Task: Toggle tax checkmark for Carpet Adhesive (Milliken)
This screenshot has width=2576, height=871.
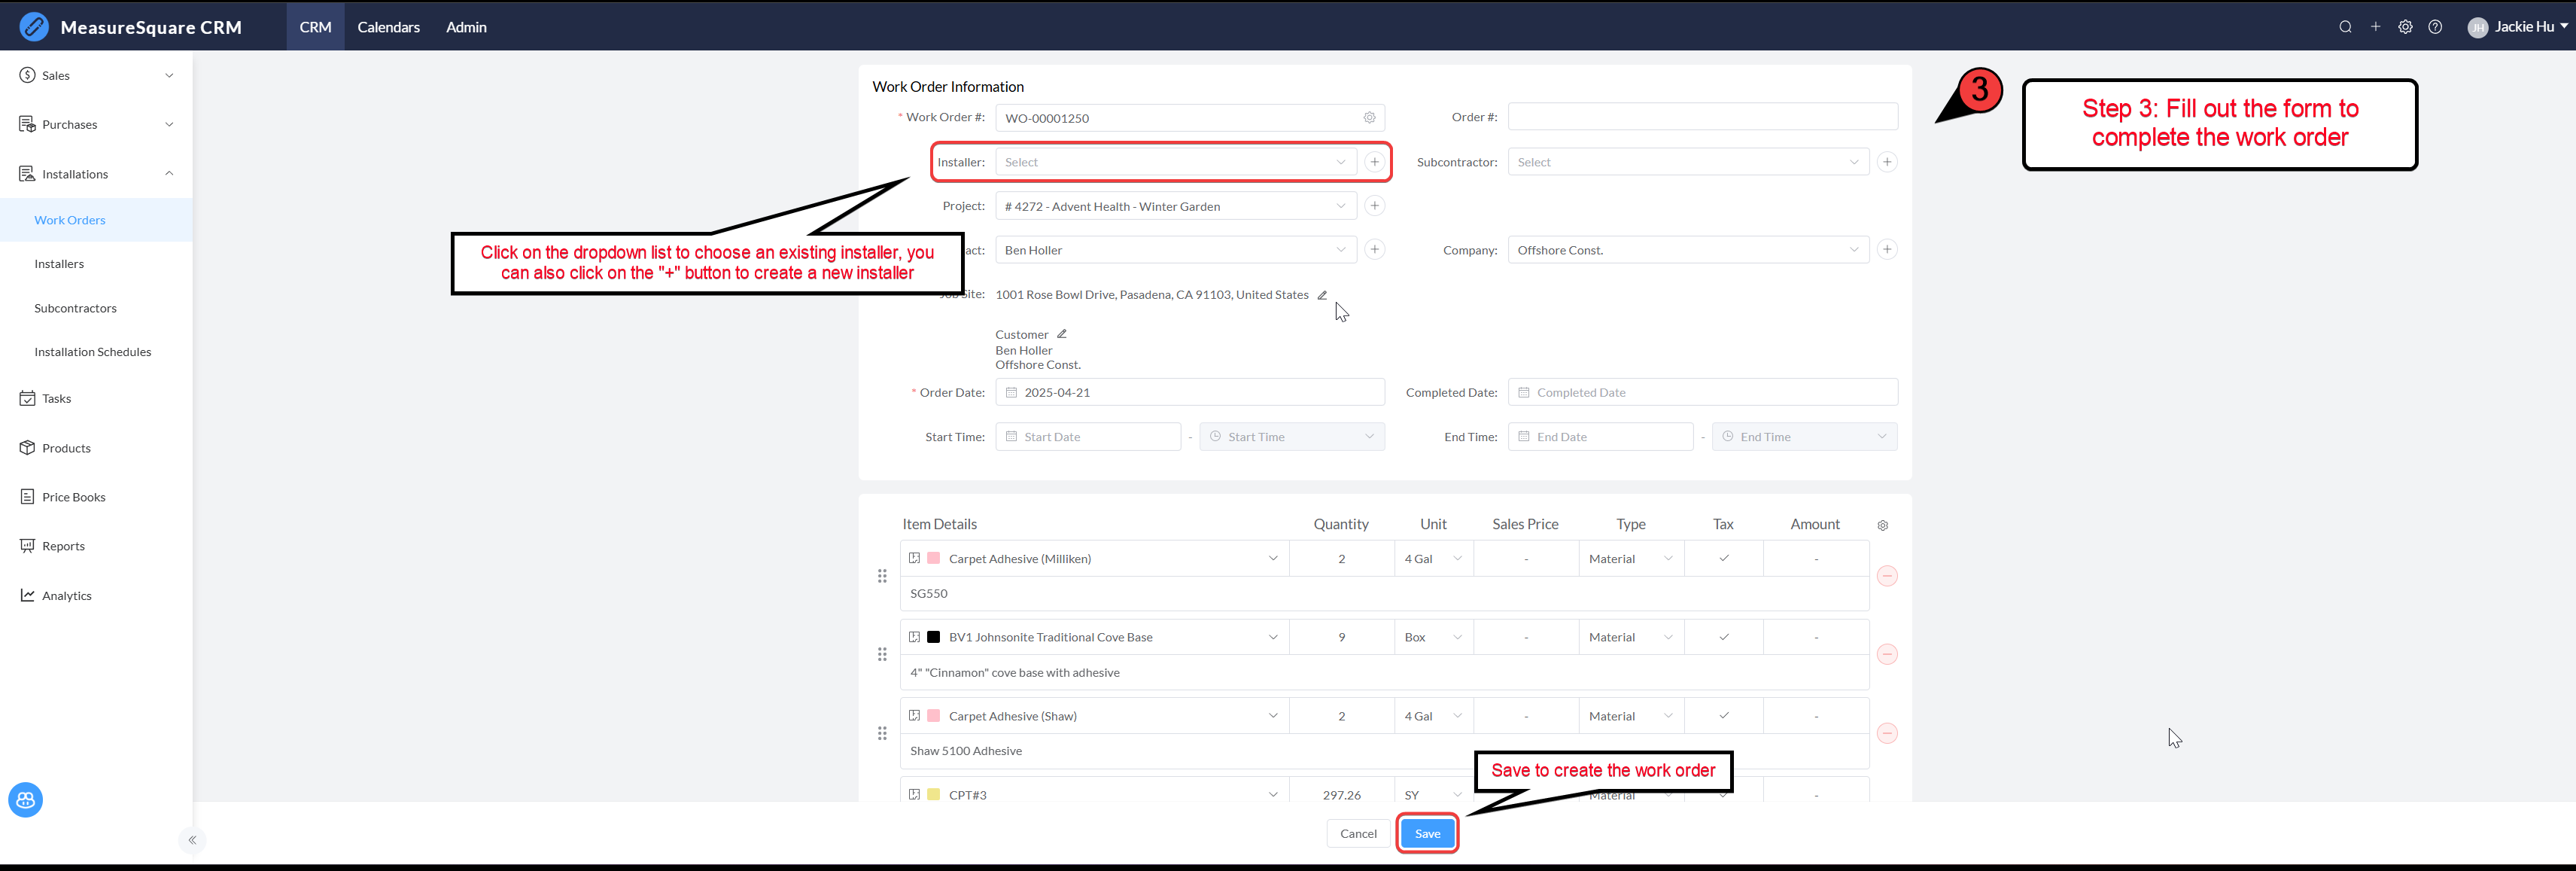Action: [x=1723, y=558]
